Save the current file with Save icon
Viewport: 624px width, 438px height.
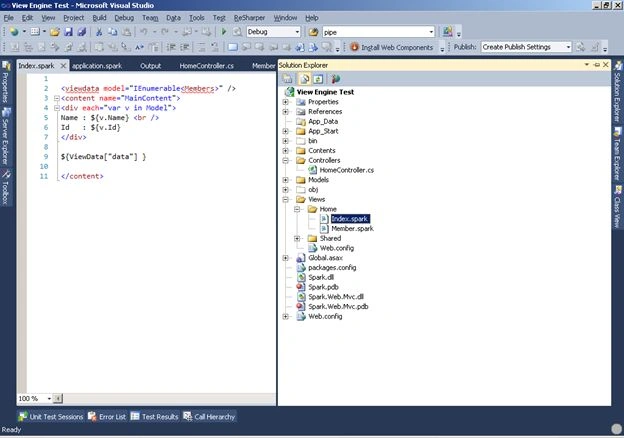68,32
